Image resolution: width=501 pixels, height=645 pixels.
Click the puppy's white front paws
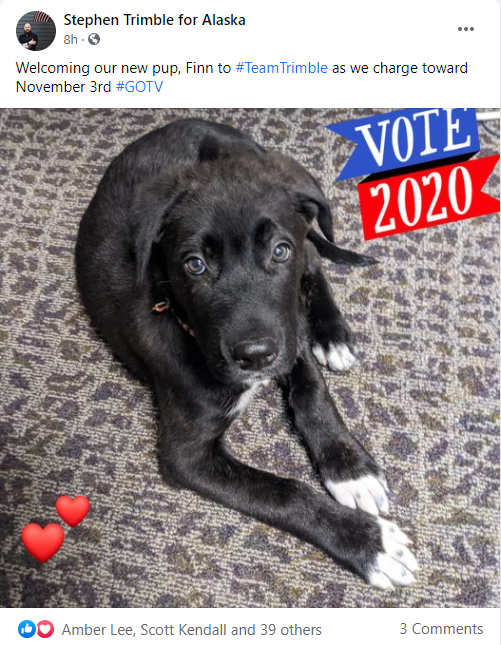pyautogui.click(x=372, y=531)
